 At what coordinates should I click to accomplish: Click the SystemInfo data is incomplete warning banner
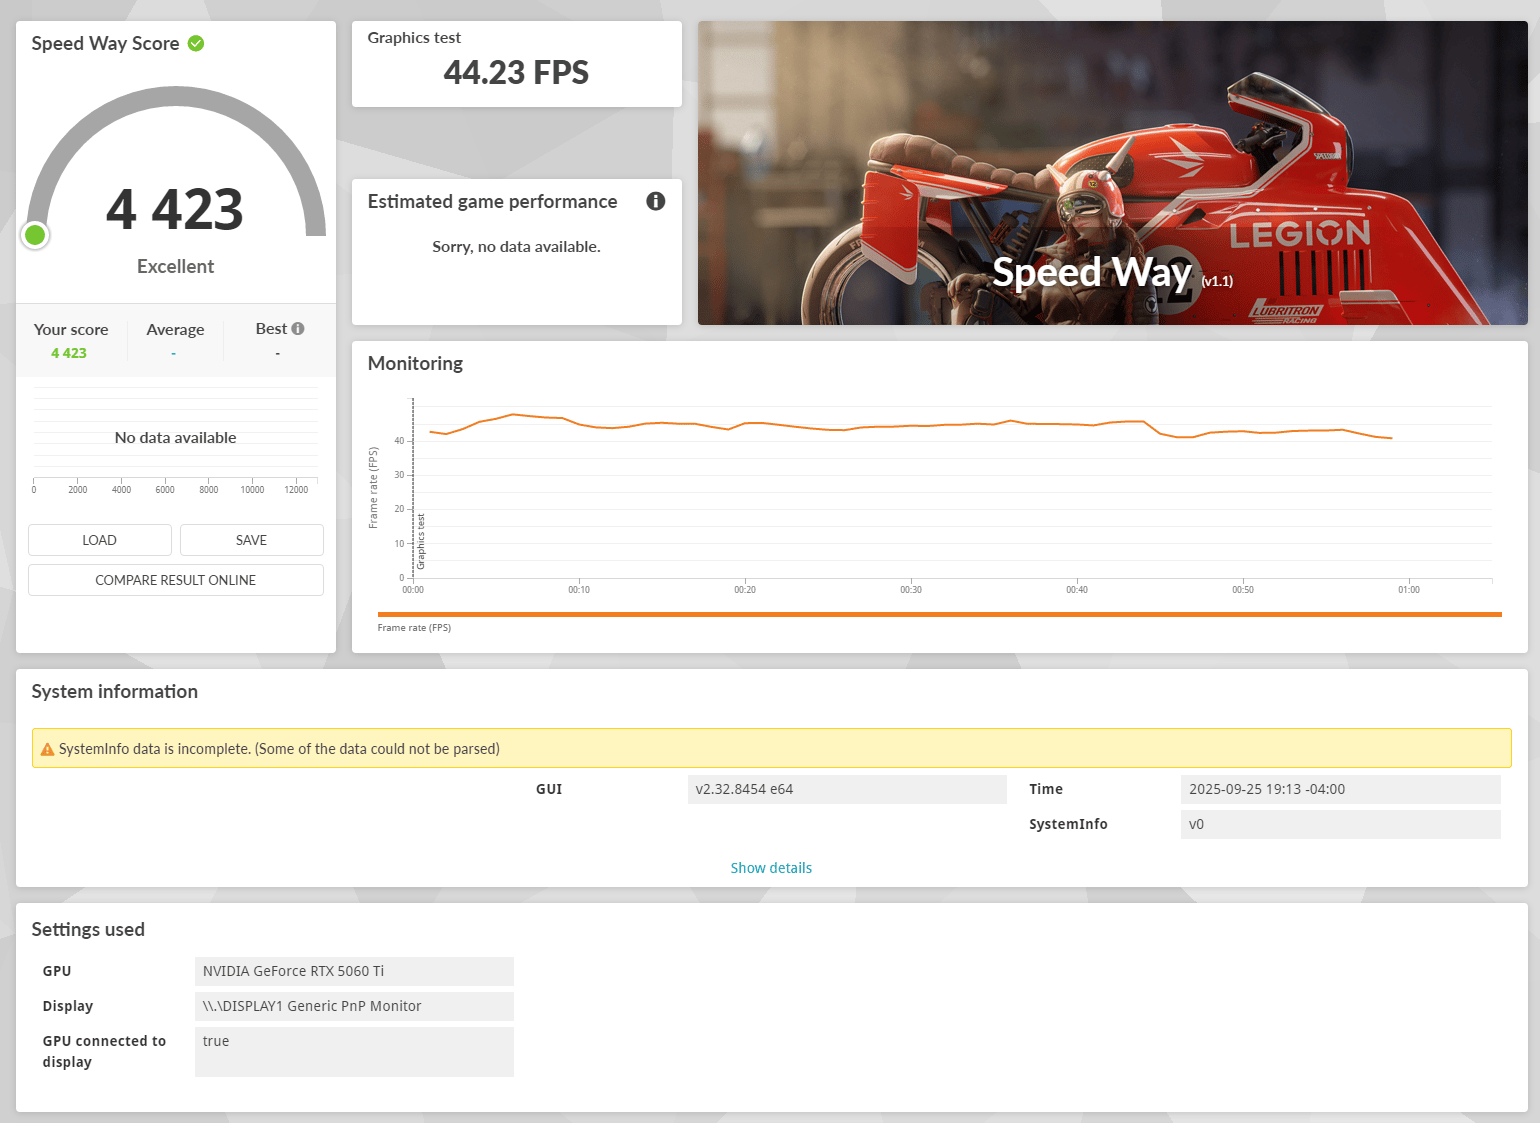point(771,748)
